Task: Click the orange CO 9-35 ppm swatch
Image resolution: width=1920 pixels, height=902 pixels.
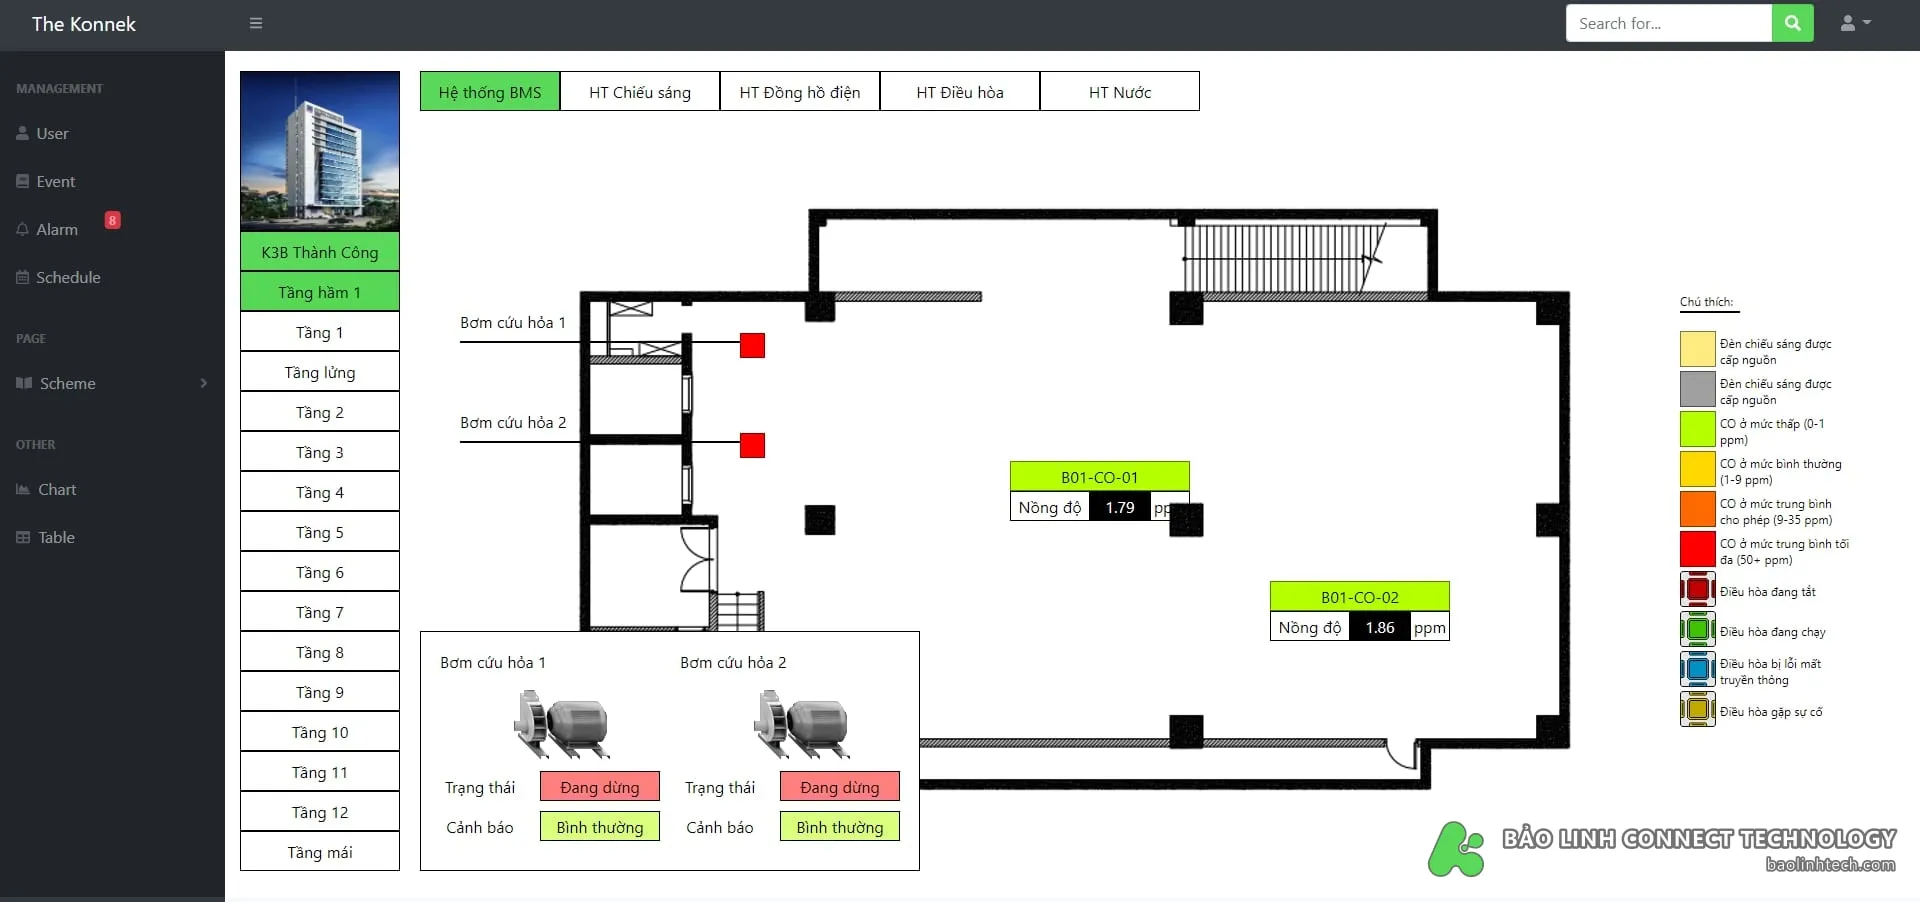Action: (x=1698, y=509)
